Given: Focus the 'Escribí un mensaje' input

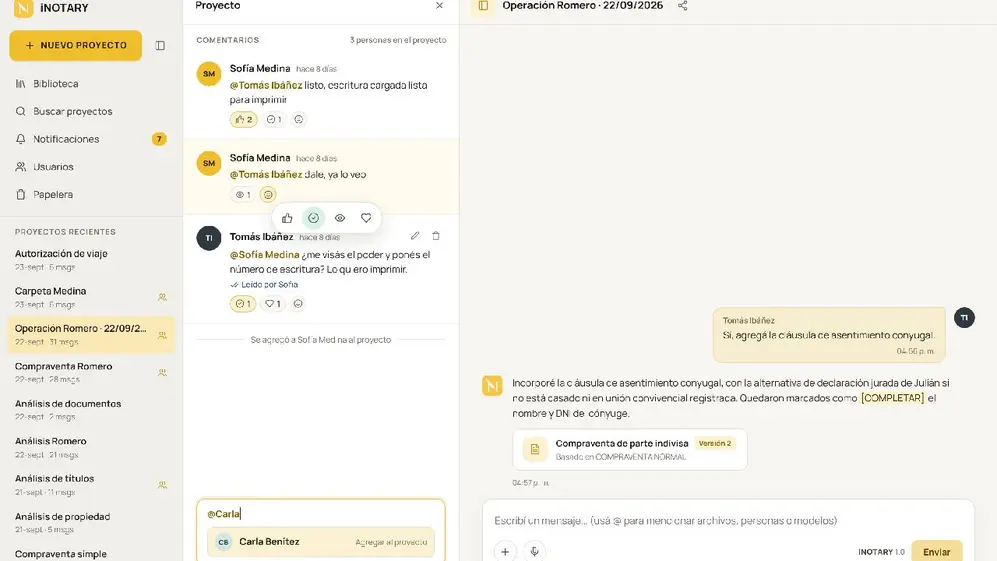Looking at the screenshot, I should tap(728, 521).
